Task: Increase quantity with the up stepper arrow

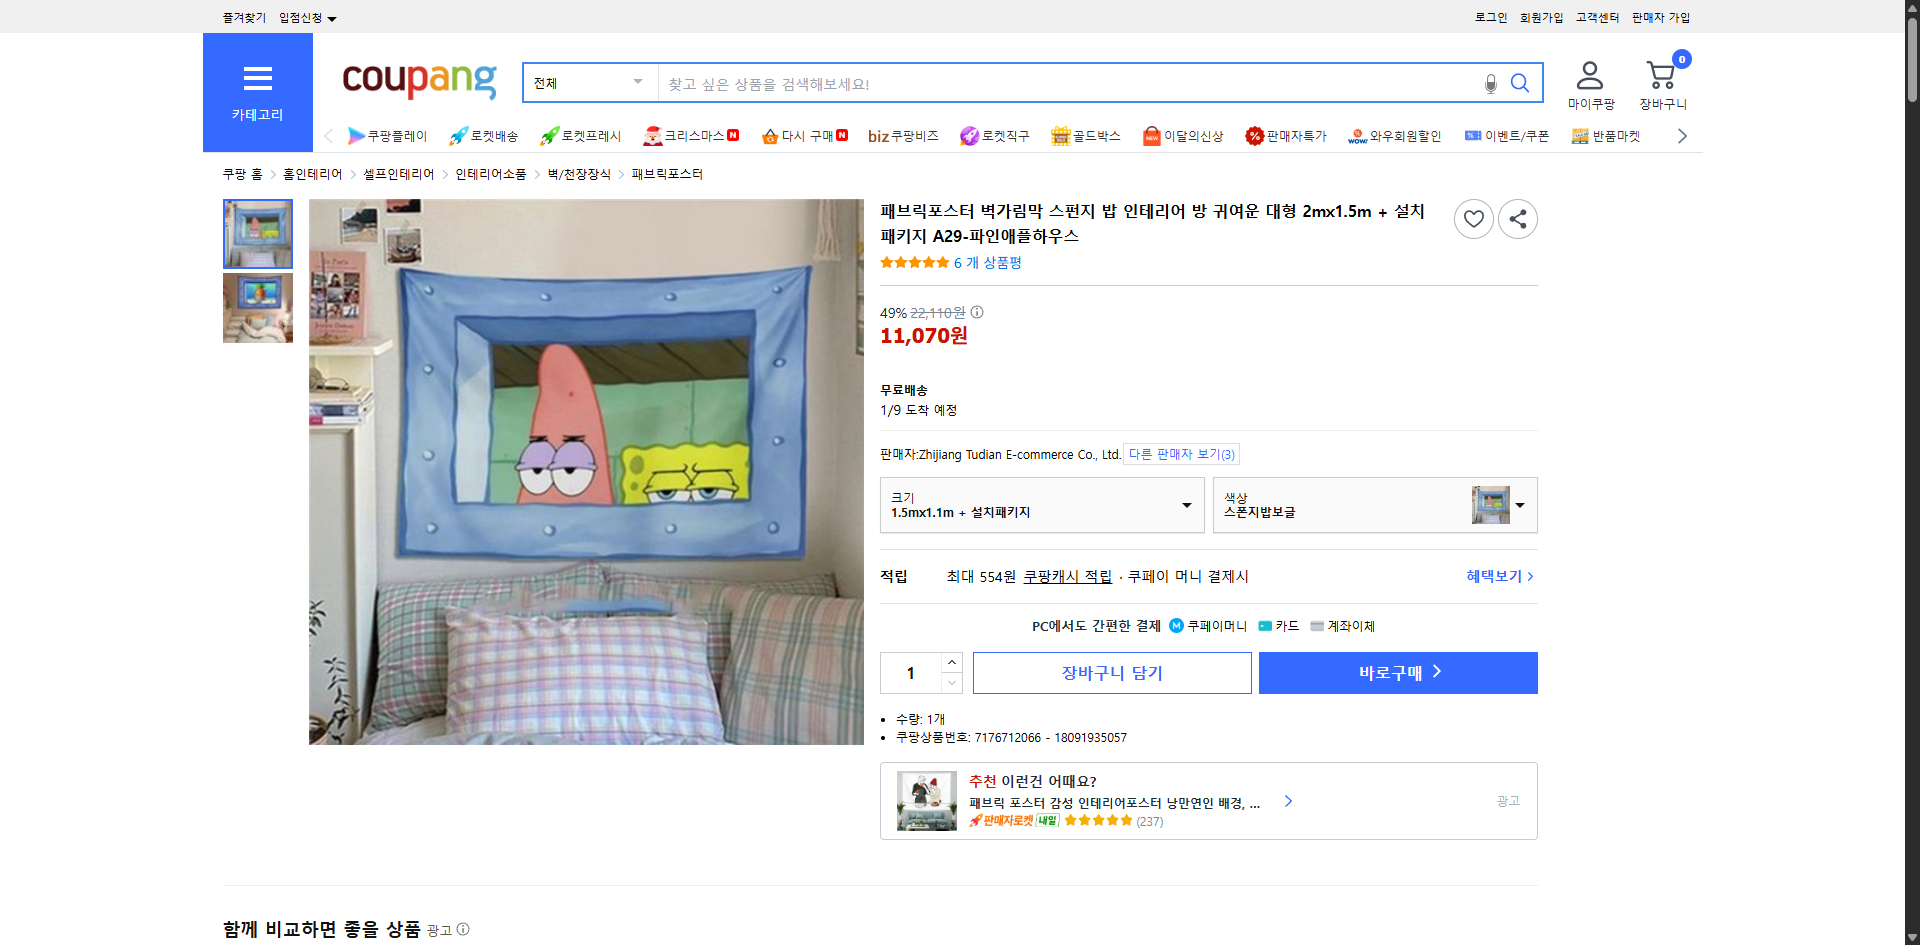Action: [951, 662]
